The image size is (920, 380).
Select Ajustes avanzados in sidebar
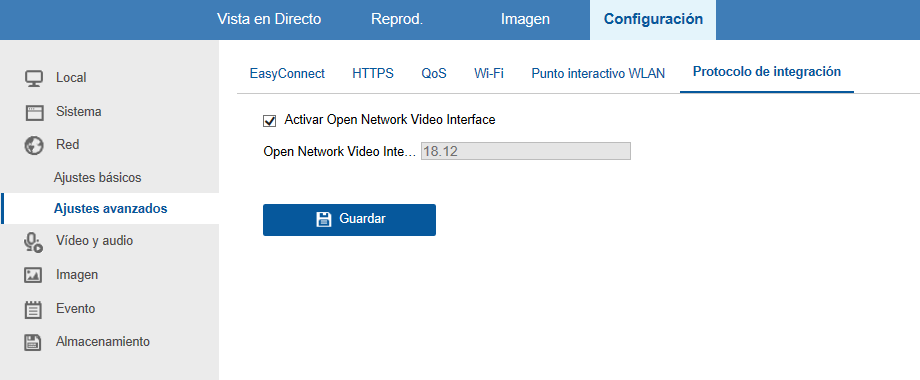point(110,209)
